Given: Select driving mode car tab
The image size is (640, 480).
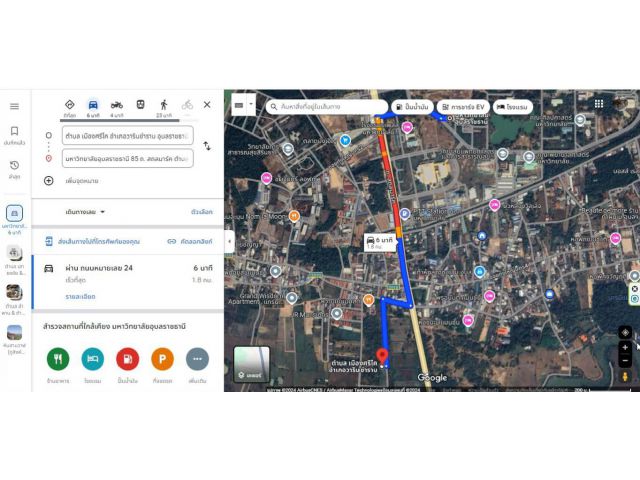Looking at the screenshot, I should click(93, 105).
